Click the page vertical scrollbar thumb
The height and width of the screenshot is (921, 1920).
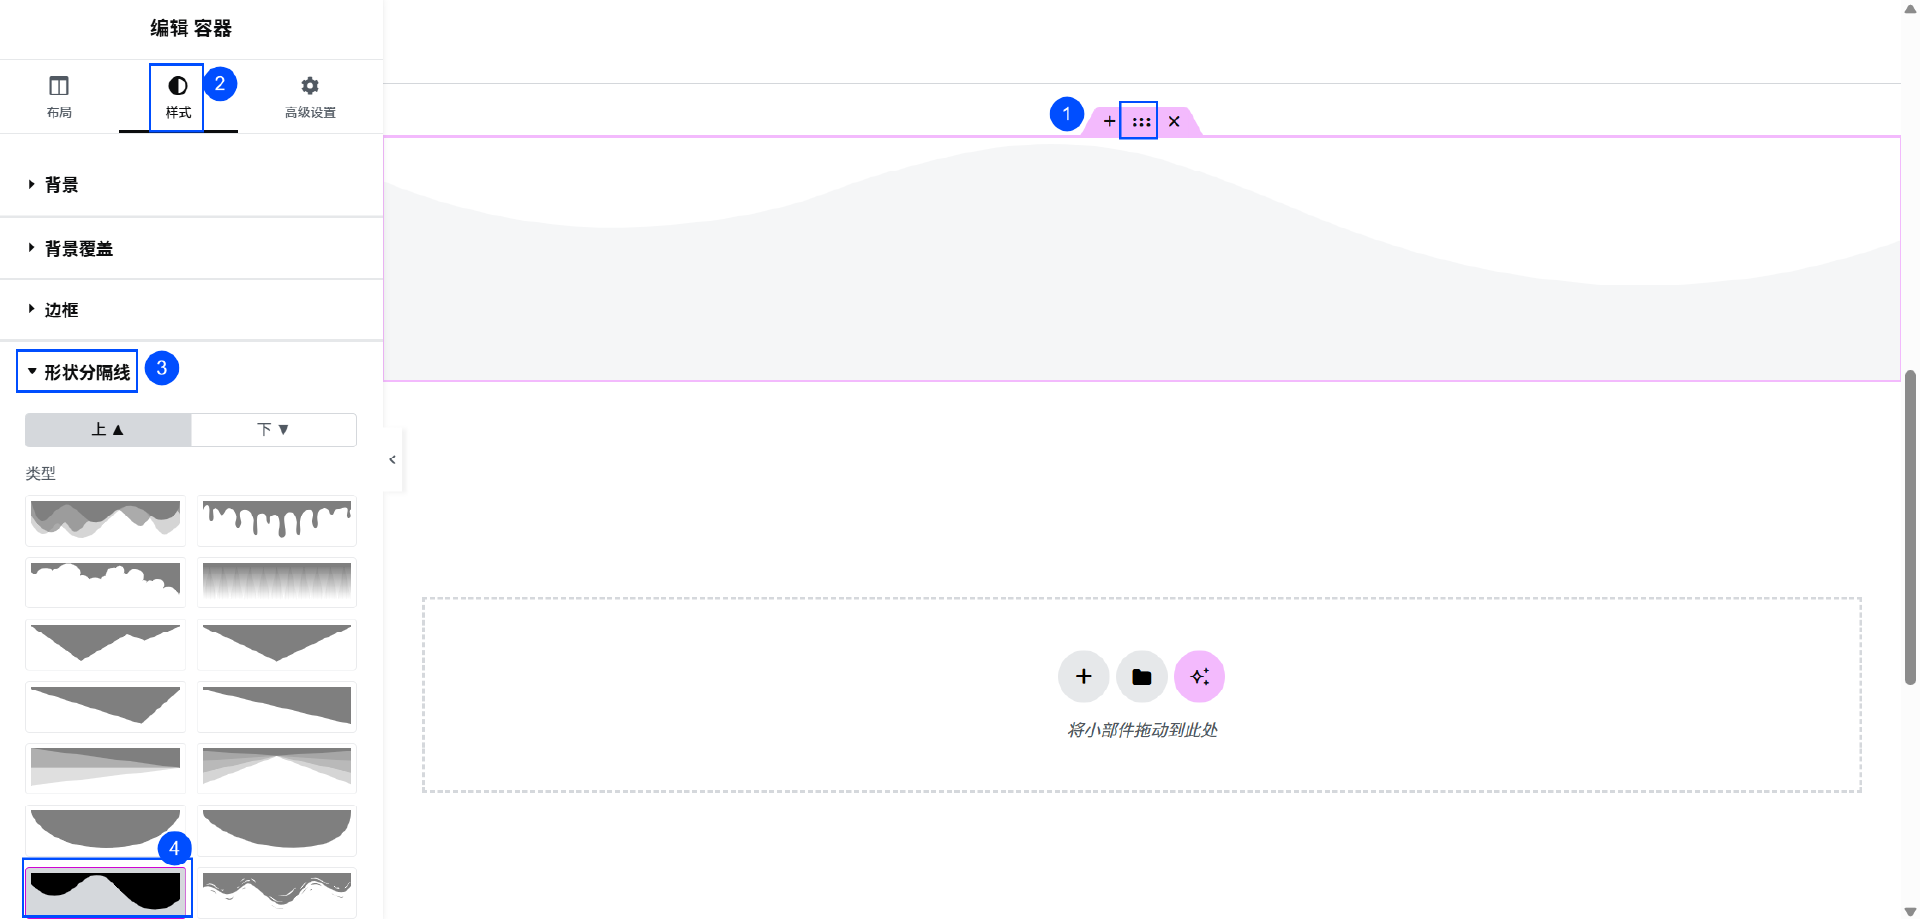click(1910, 527)
